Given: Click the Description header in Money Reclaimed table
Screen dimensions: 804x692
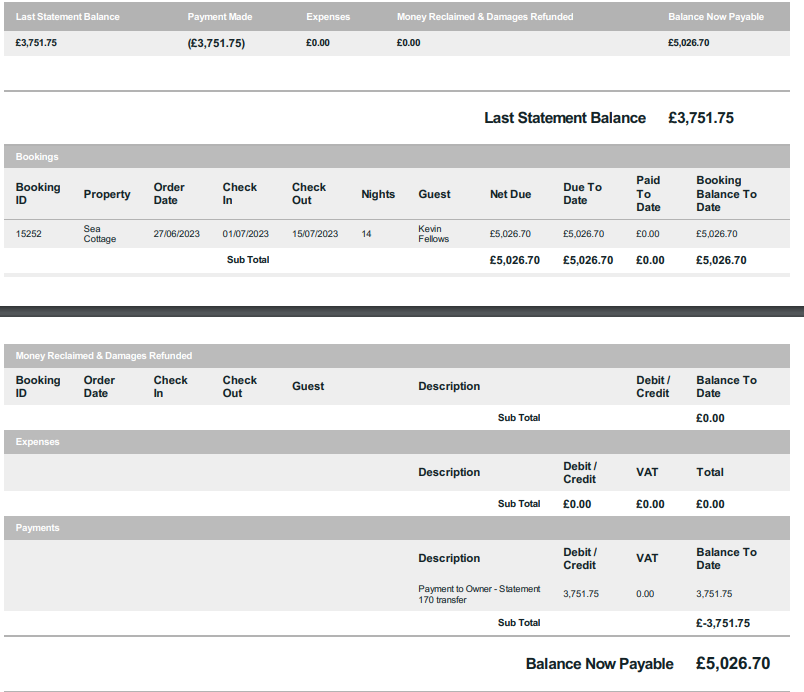Looking at the screenshot, I should 449,386.
